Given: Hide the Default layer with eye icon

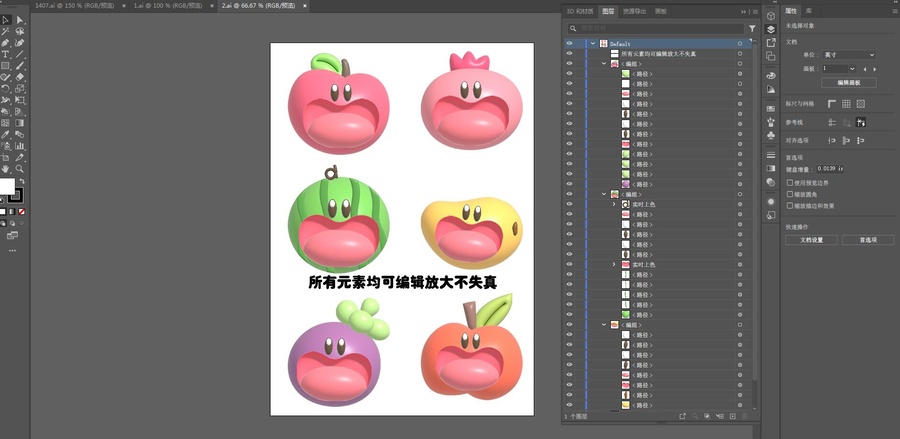Looking at the screenshot, I should coord(569,44).
